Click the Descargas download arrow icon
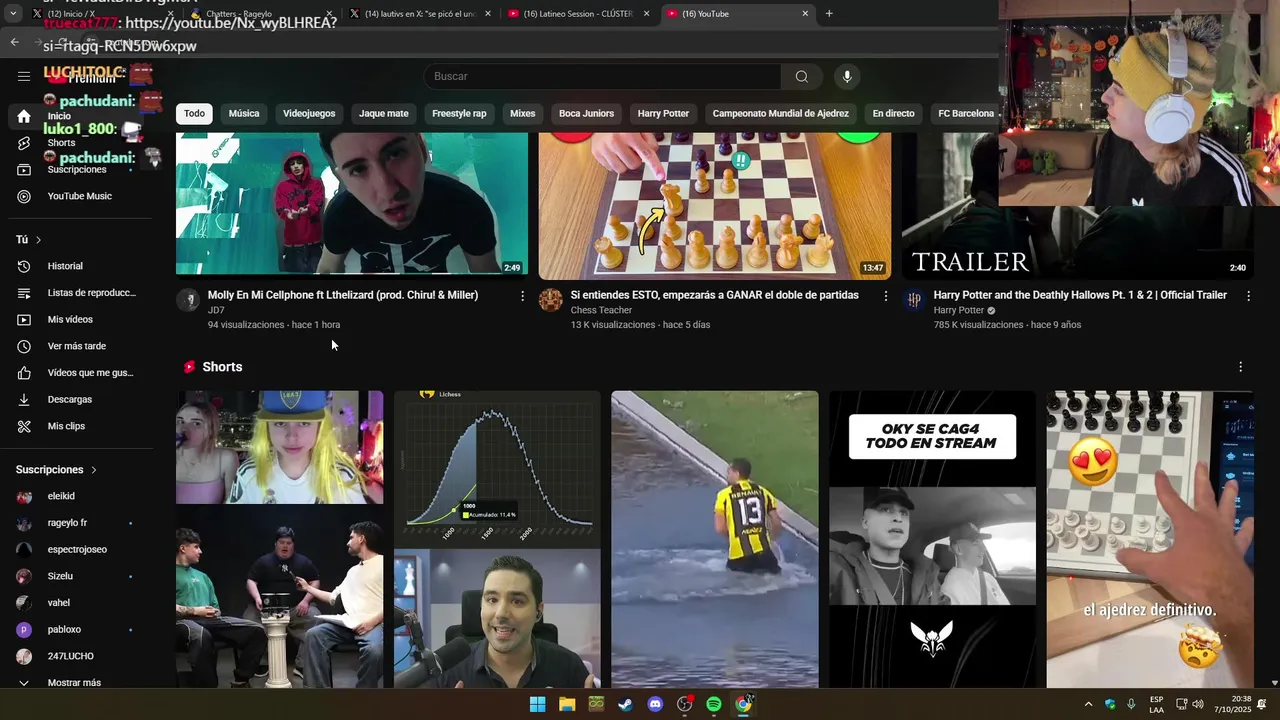This screenshot has height=720, width=1280. [24, 400]
